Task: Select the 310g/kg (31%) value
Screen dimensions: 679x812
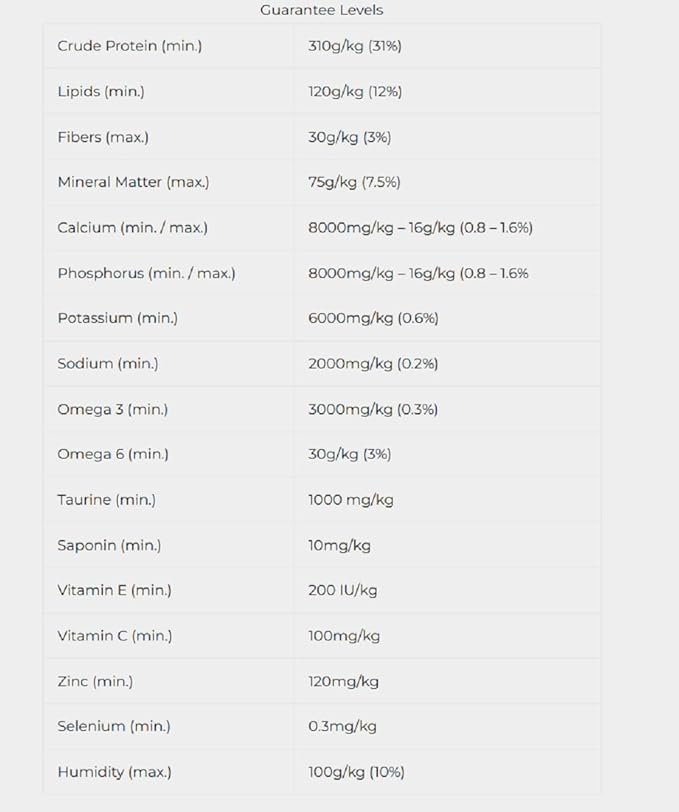Action: (x=355, y=46)
